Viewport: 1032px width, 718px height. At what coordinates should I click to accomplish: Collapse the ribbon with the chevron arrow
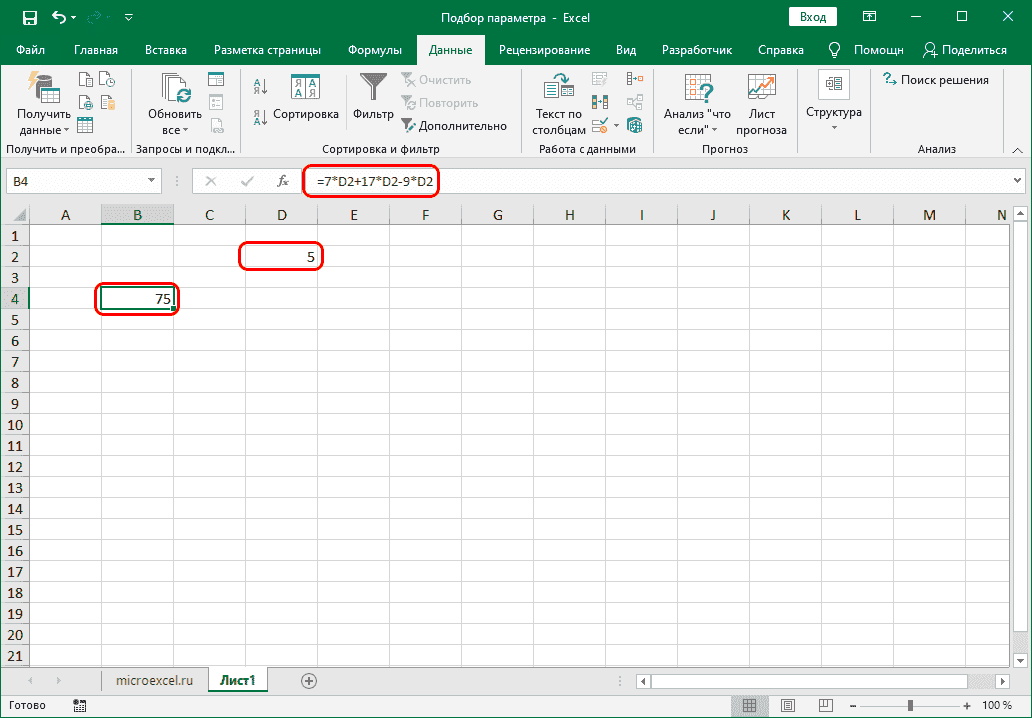[x=1017, y=149]
